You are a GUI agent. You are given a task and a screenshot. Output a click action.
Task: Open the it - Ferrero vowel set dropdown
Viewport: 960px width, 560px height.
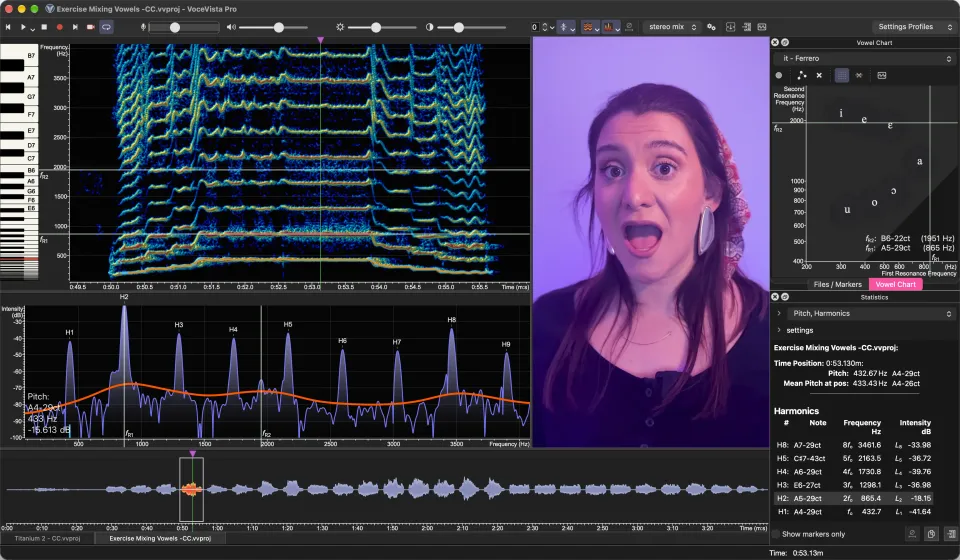point(864,59)
